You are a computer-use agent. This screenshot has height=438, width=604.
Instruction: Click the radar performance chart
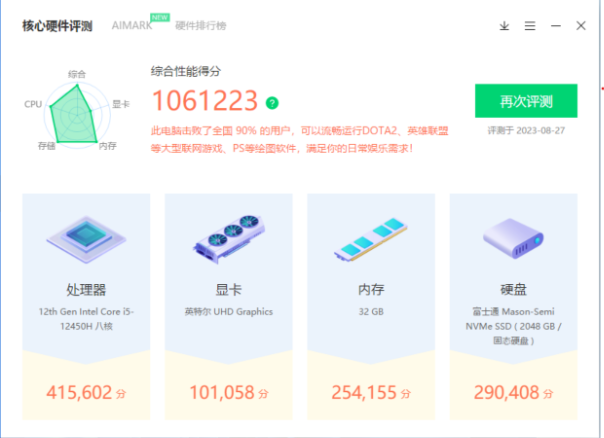click(77, 115)
